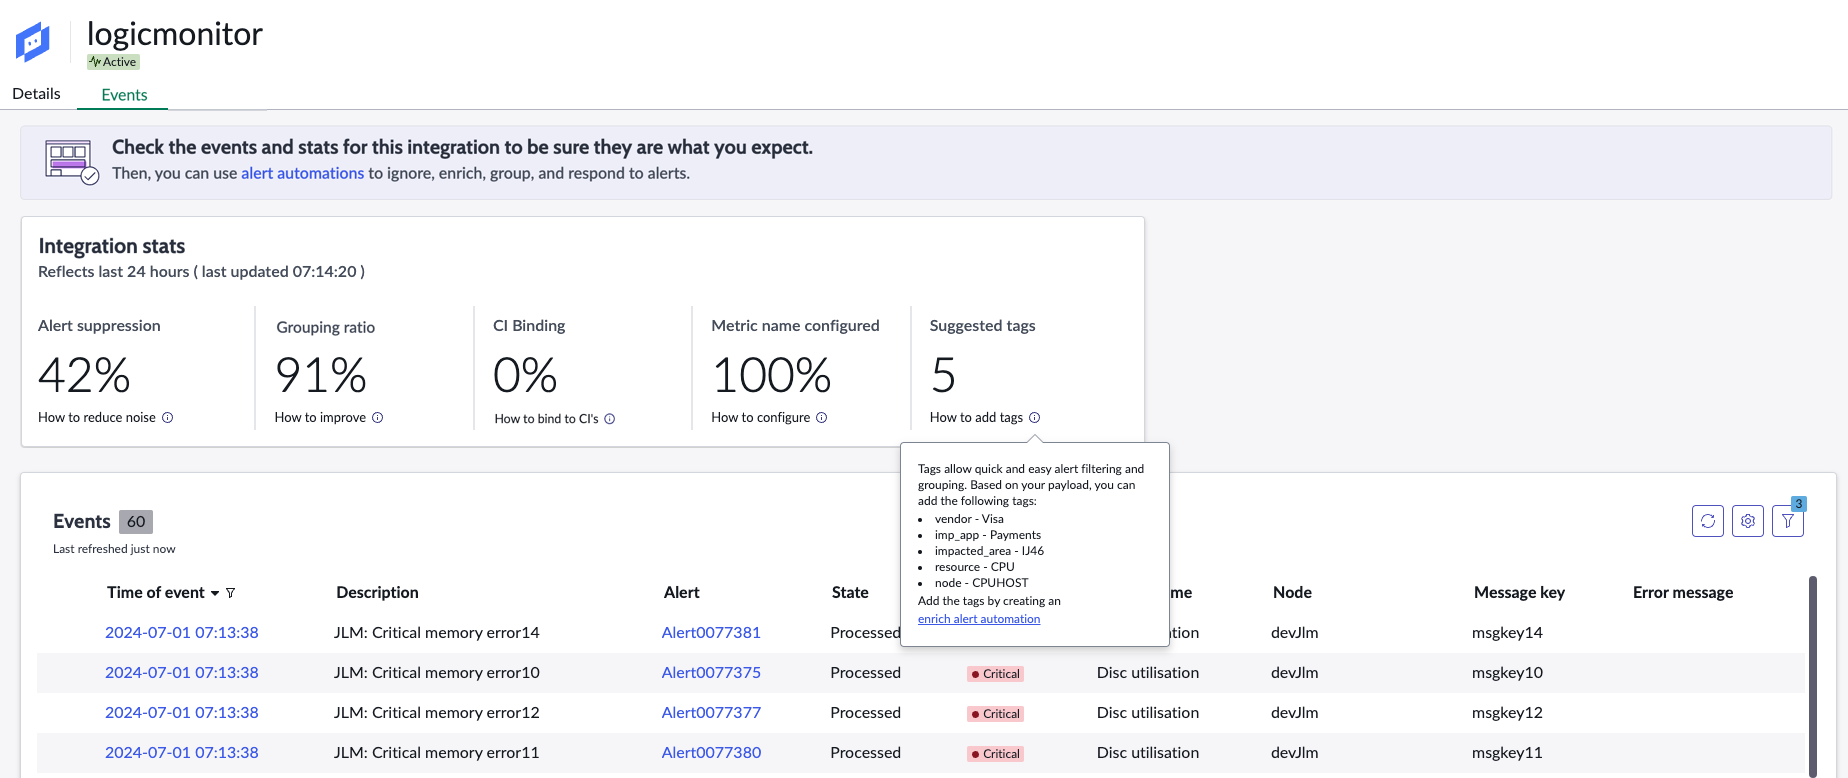Click the Critical severity badge in msgkey10 row
This screenshot has height=778, width=1848.
pyautogui.click(x=995, y=674)
